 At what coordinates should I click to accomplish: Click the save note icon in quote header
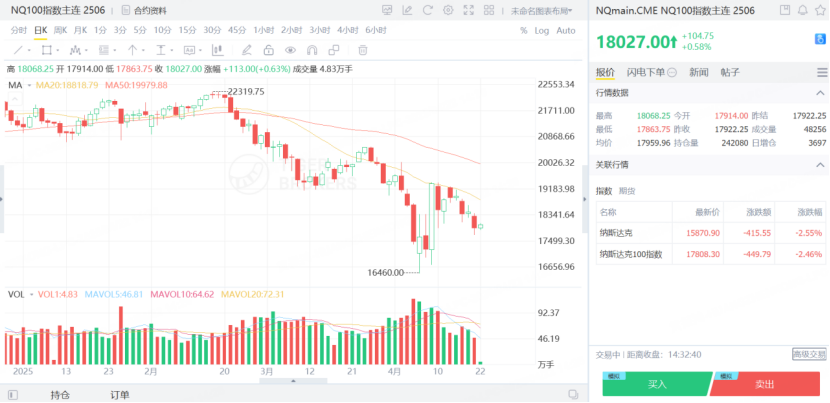(x=785, y=10)
